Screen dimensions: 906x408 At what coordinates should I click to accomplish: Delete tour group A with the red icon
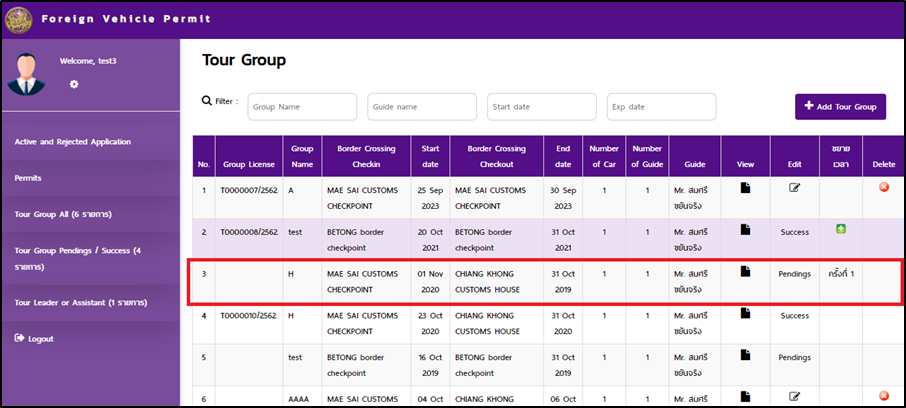(x=883, y=187)
